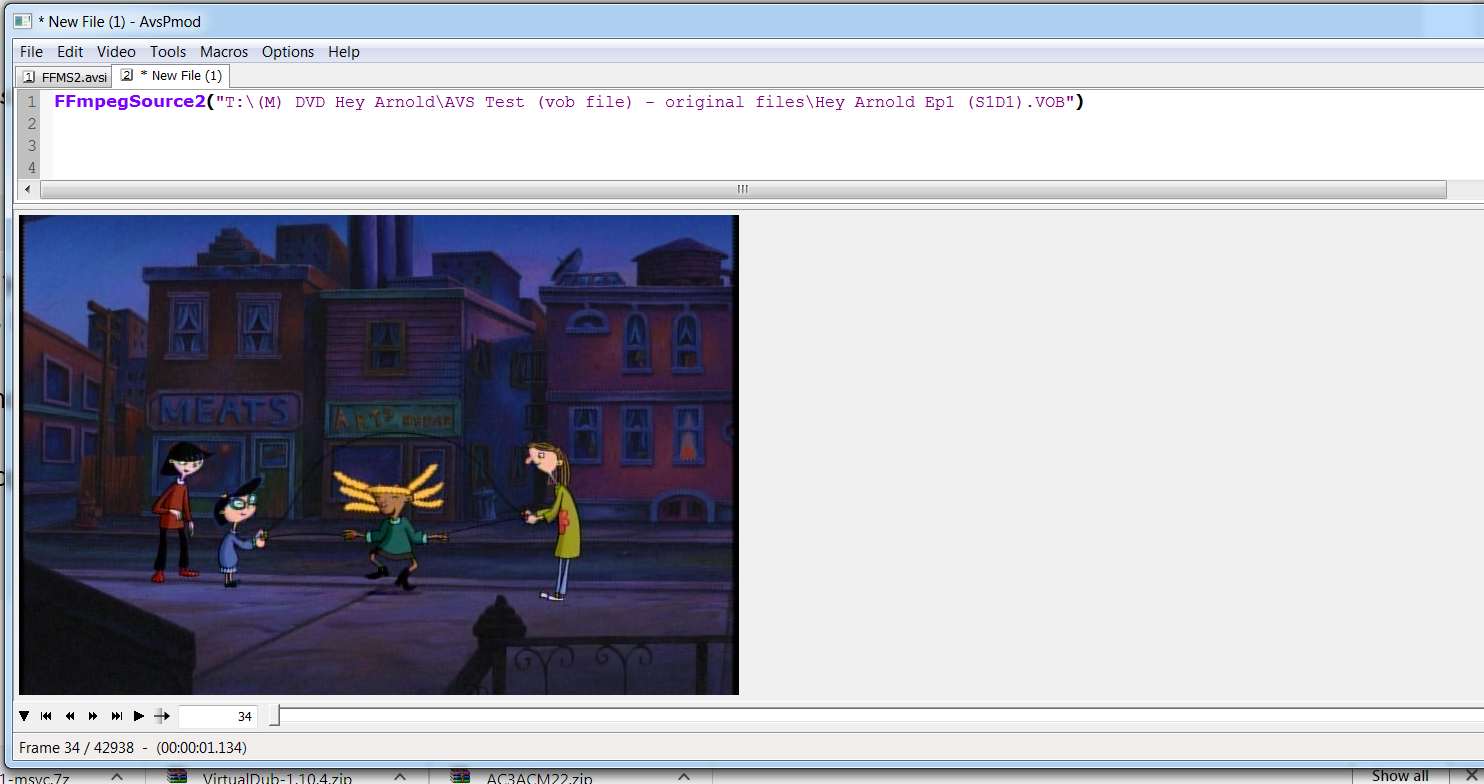Open the Options menu
1484x784 pixels.
[288, 52]
